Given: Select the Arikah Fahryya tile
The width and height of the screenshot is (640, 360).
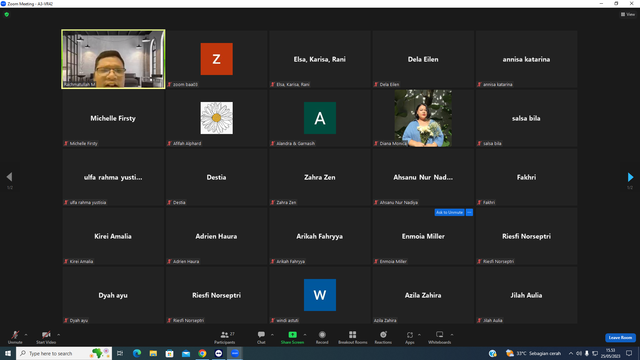Looking at the screenshot, I should (320, 236).
